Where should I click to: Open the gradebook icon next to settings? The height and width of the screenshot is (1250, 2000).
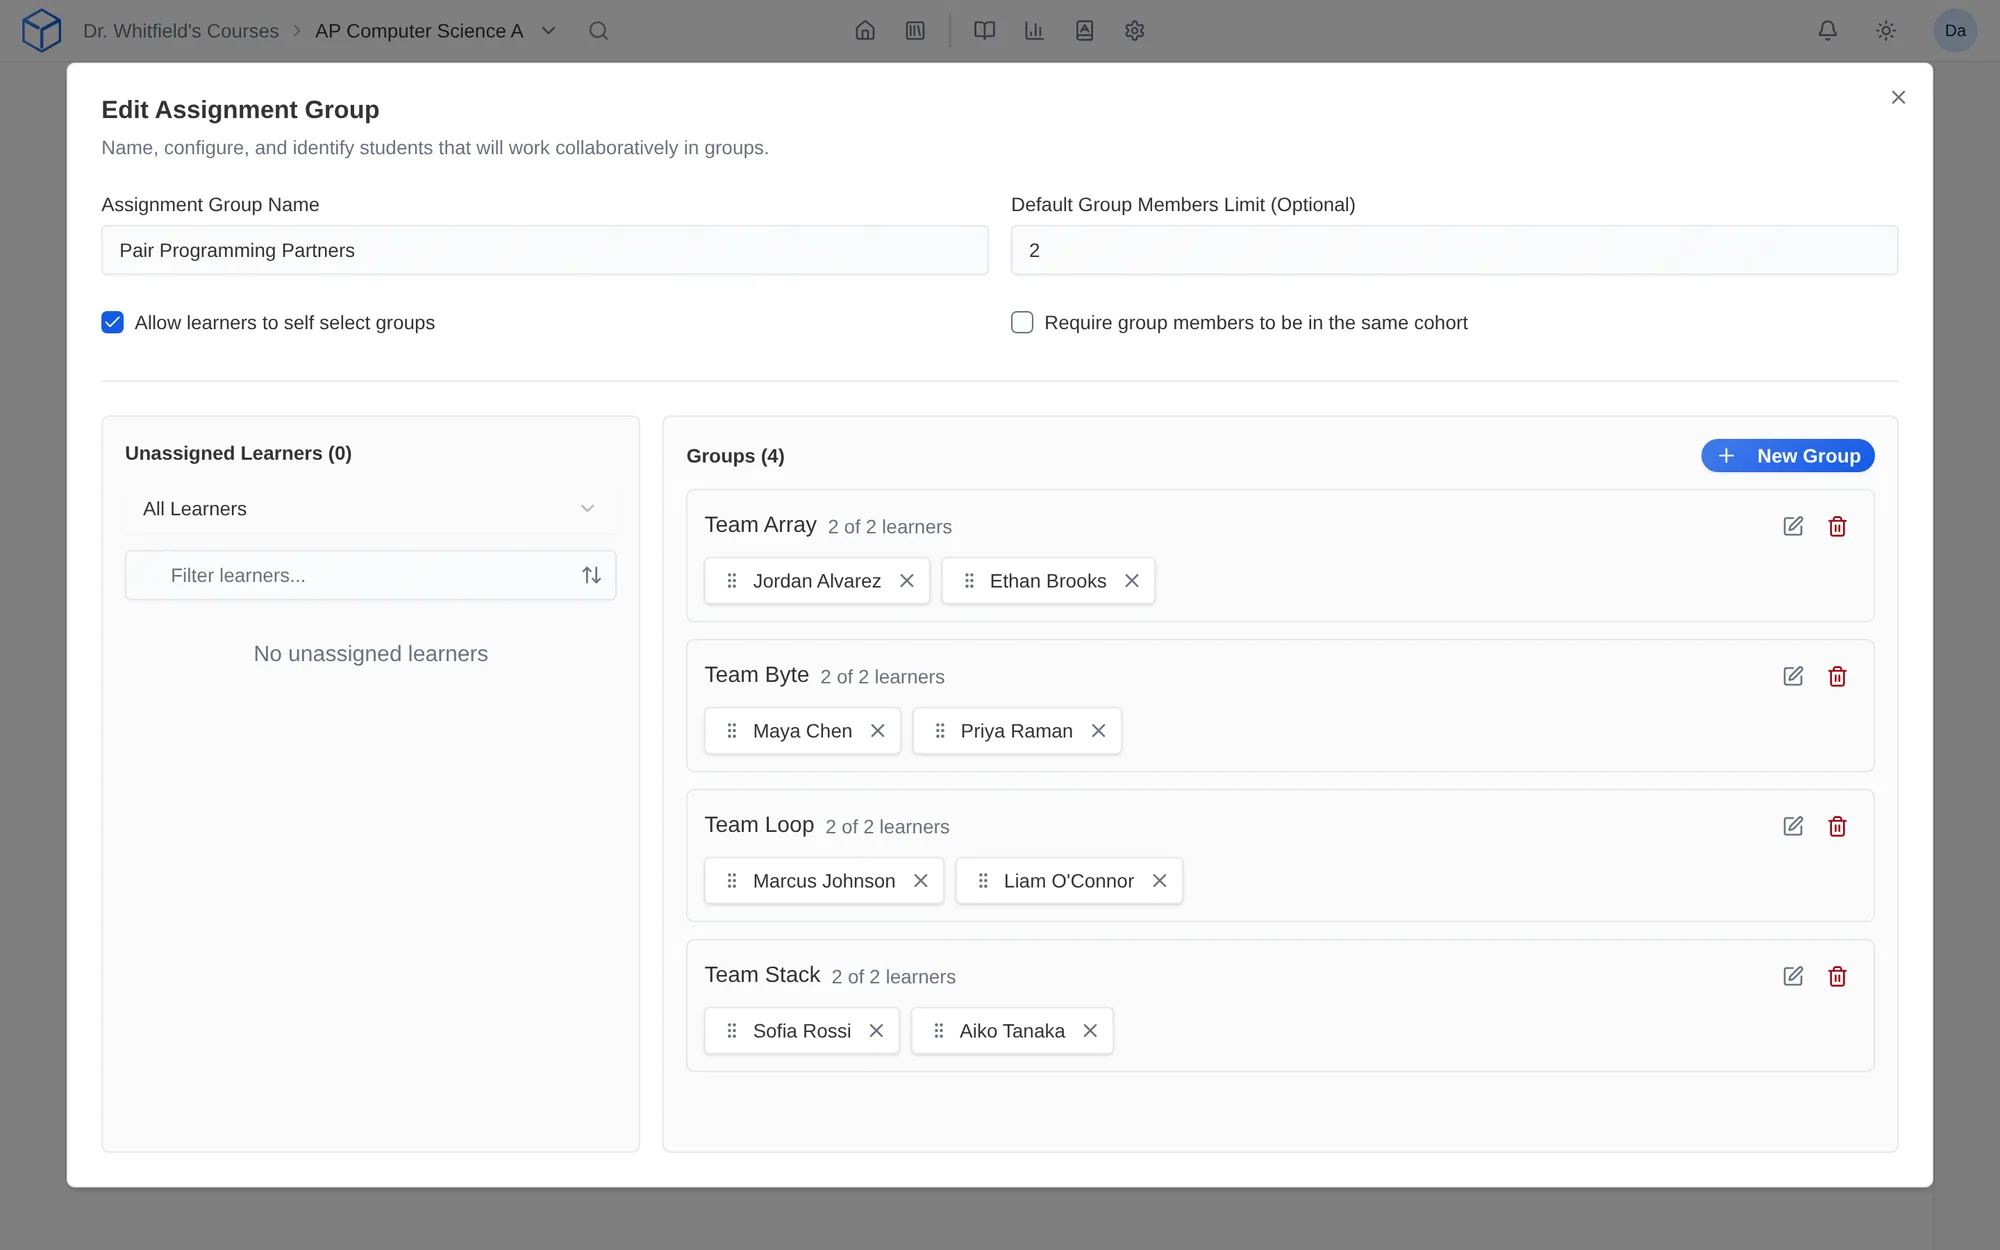point(1084,31)
